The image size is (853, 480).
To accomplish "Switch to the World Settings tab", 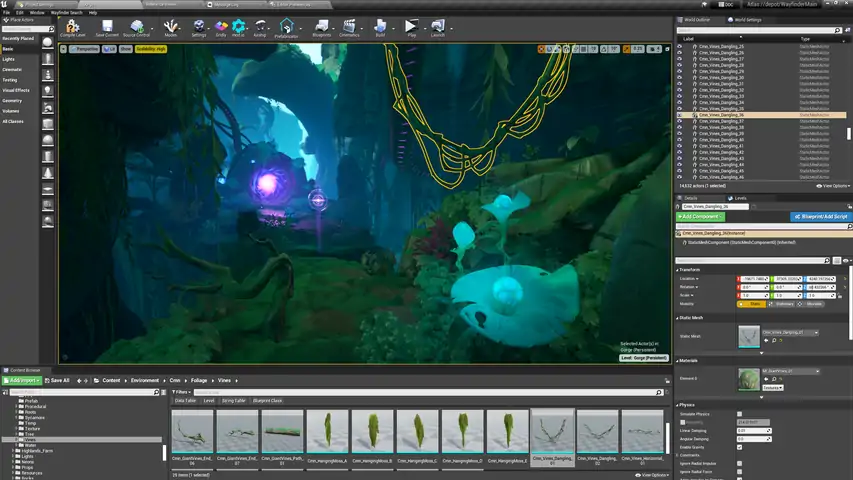I will pyautogui.click(x=748, y=19).
